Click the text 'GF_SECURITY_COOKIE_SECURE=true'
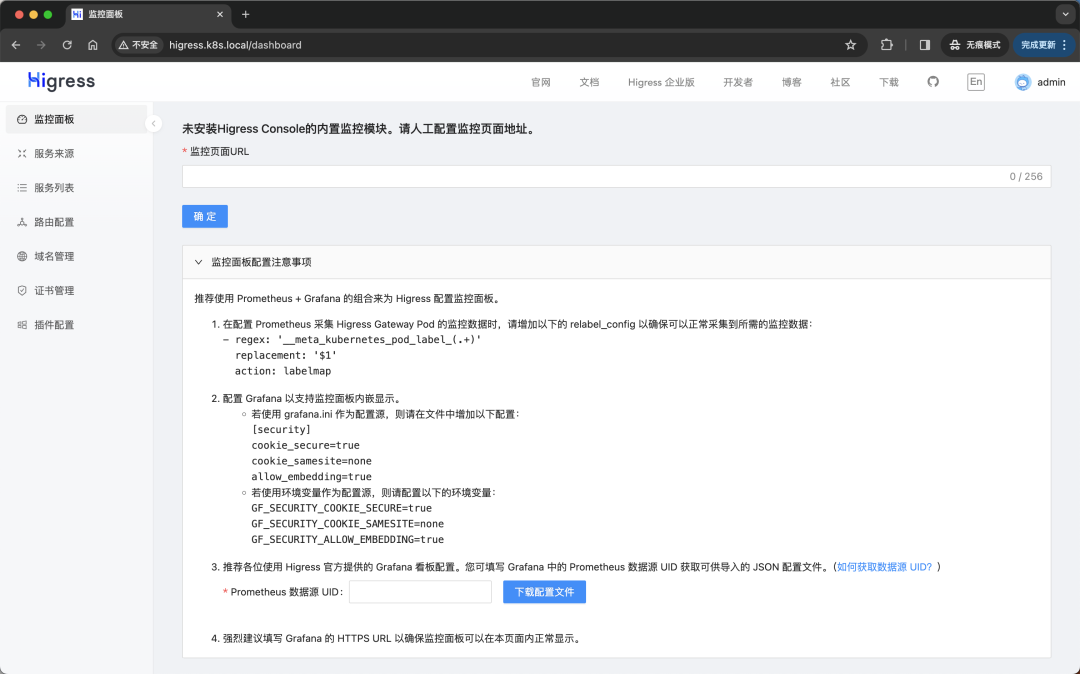 [x=342, y=508]
